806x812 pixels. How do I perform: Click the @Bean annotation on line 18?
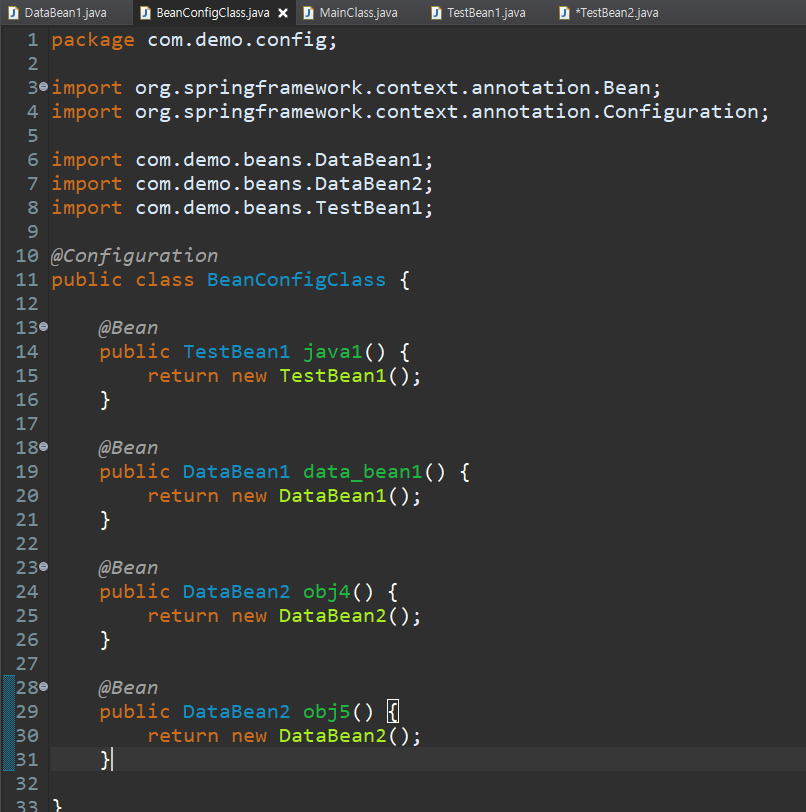pos(128,448)
